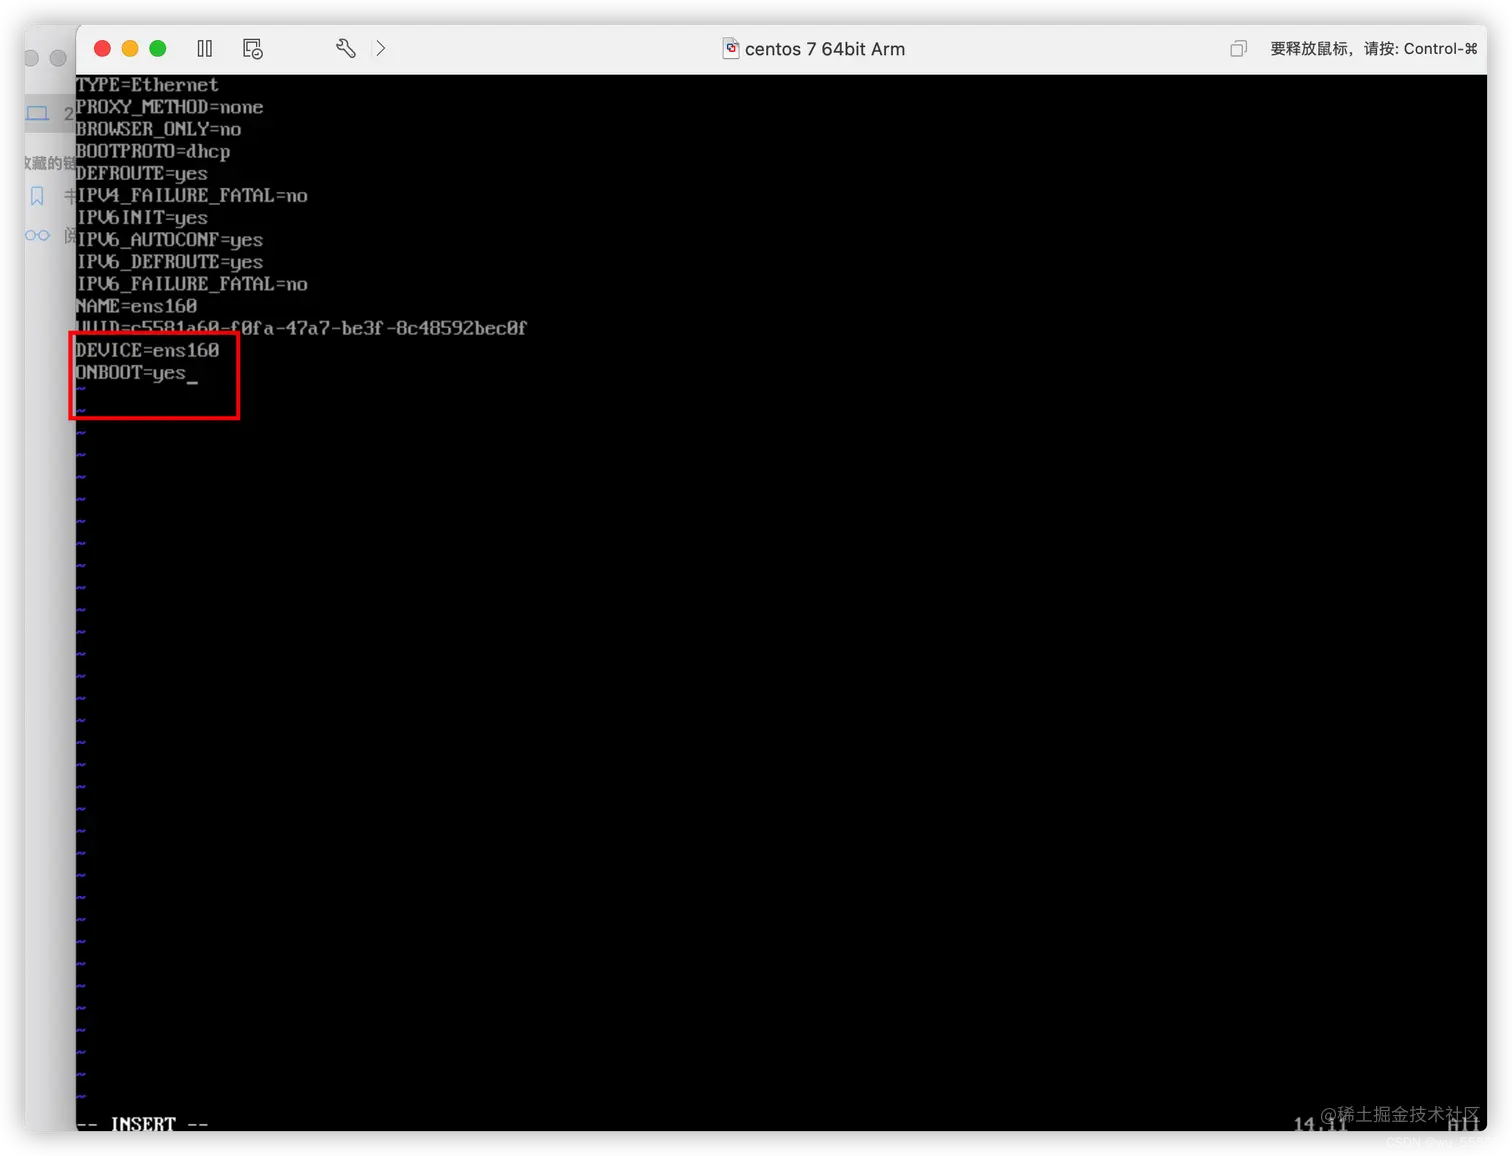
Task: Click the reading glasses icon in background sidebar
Action: [x=37, y=235]
